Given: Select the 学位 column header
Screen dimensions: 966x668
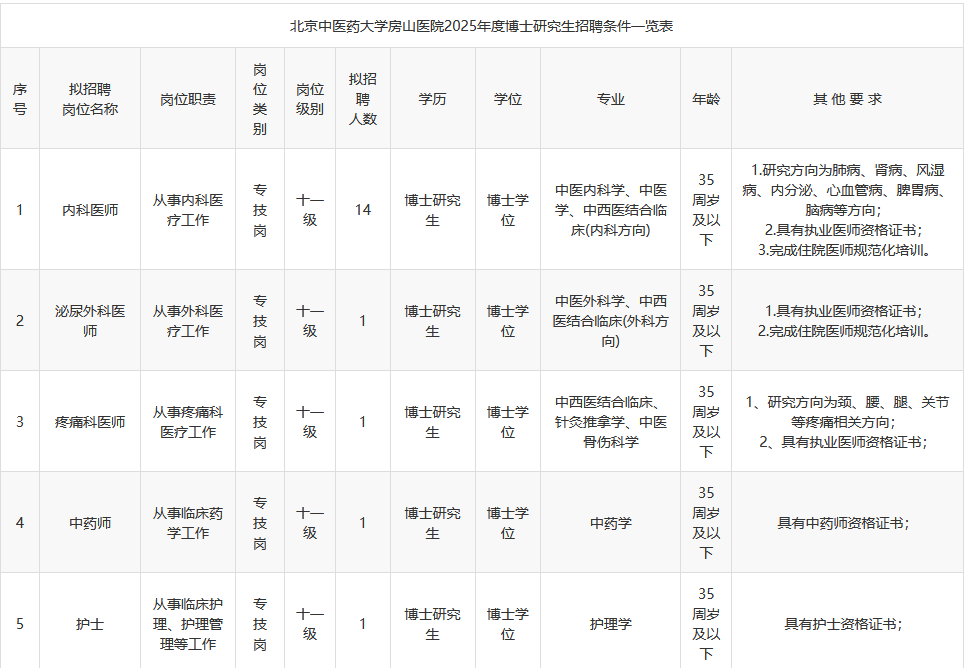Looking at the screenshot, I should (x=508, y=99).
